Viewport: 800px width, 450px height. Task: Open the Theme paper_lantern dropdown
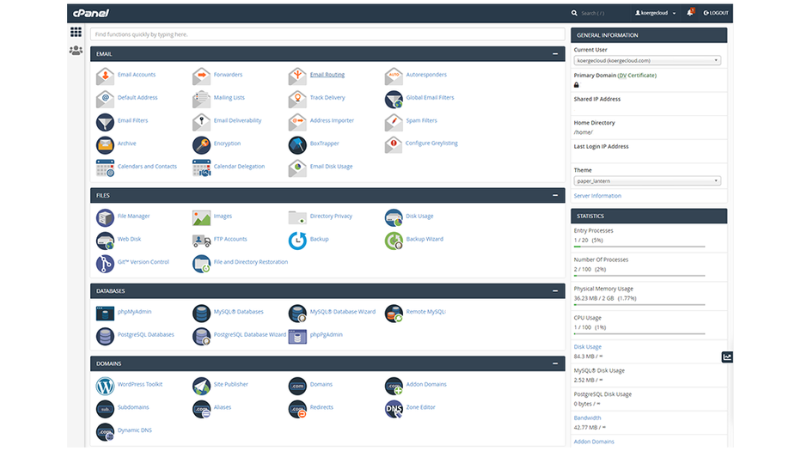647,181
